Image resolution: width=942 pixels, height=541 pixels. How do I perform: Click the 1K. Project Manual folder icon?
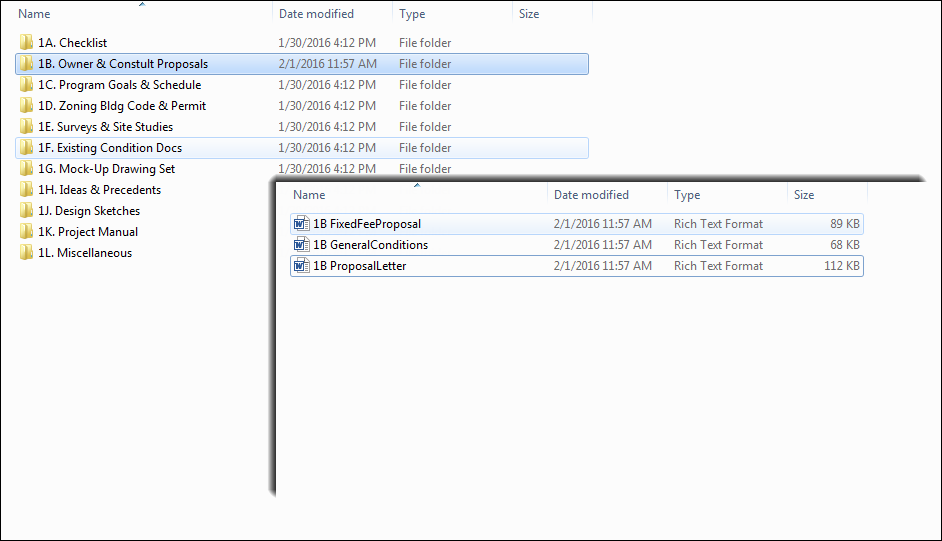pos(26,232)
